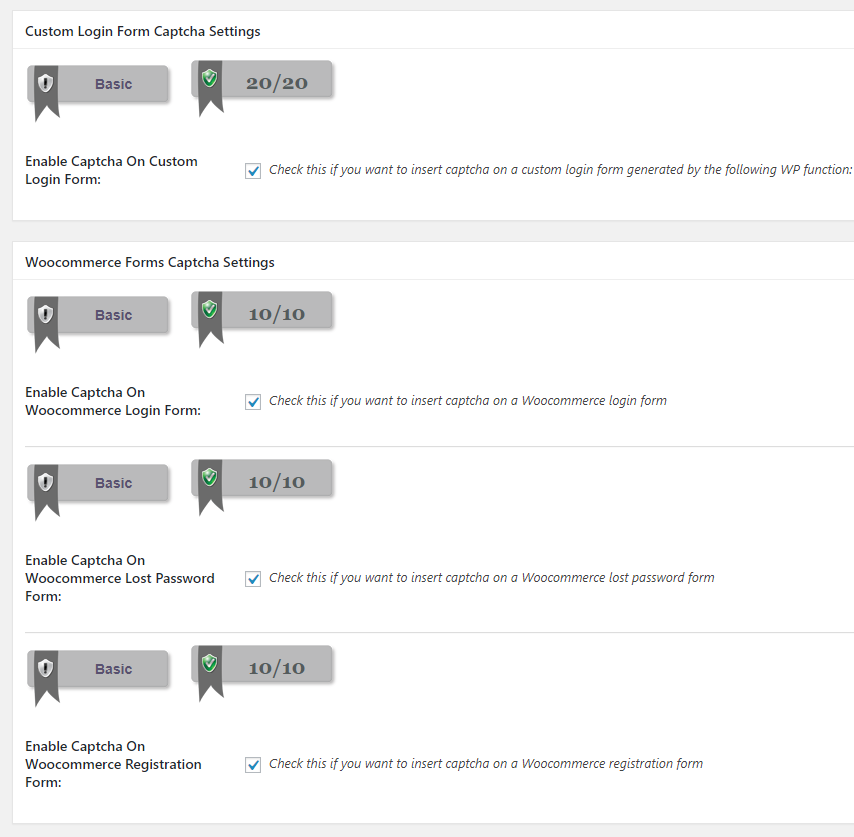Screen dimensions: 854x837
Task: Click green check shield above Registration Form option
Action: pyautogui.click(x=209, y=663)
